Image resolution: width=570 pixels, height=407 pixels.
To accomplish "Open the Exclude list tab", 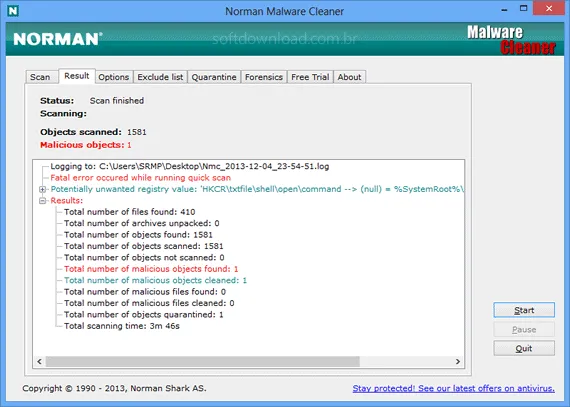I will point(160,77).
